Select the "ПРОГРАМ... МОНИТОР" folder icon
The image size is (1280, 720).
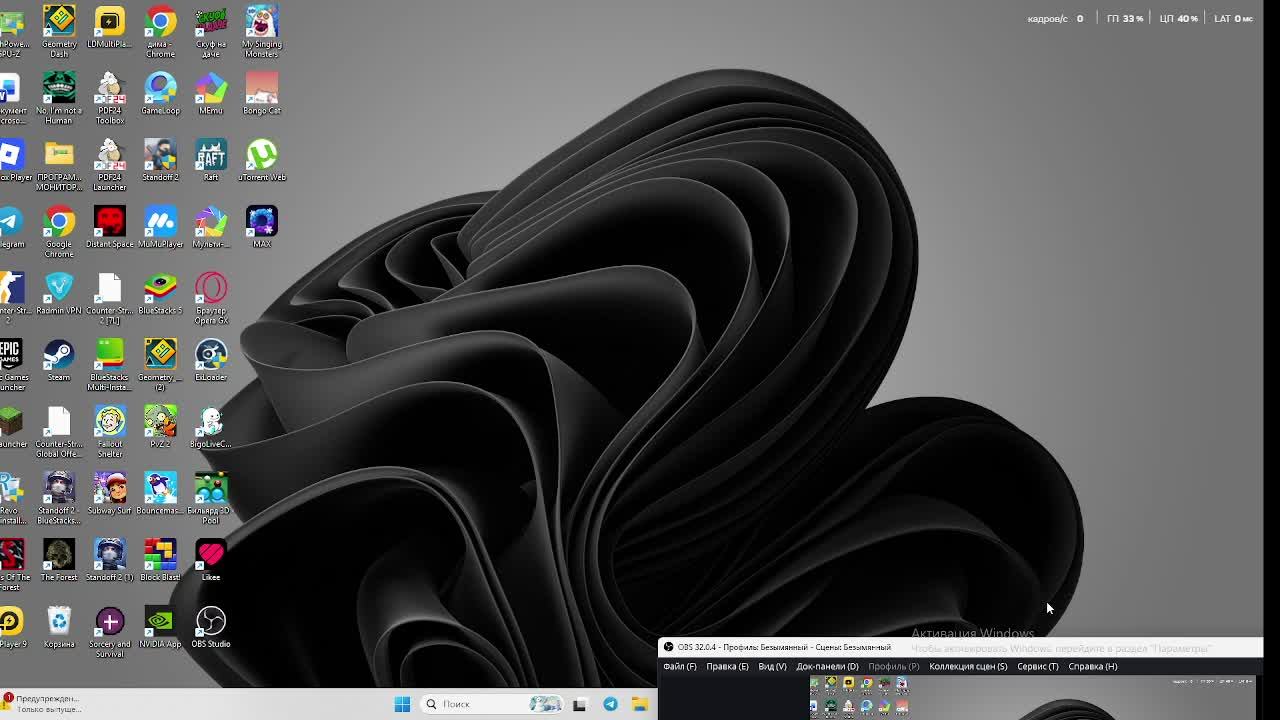click(59, 164)
